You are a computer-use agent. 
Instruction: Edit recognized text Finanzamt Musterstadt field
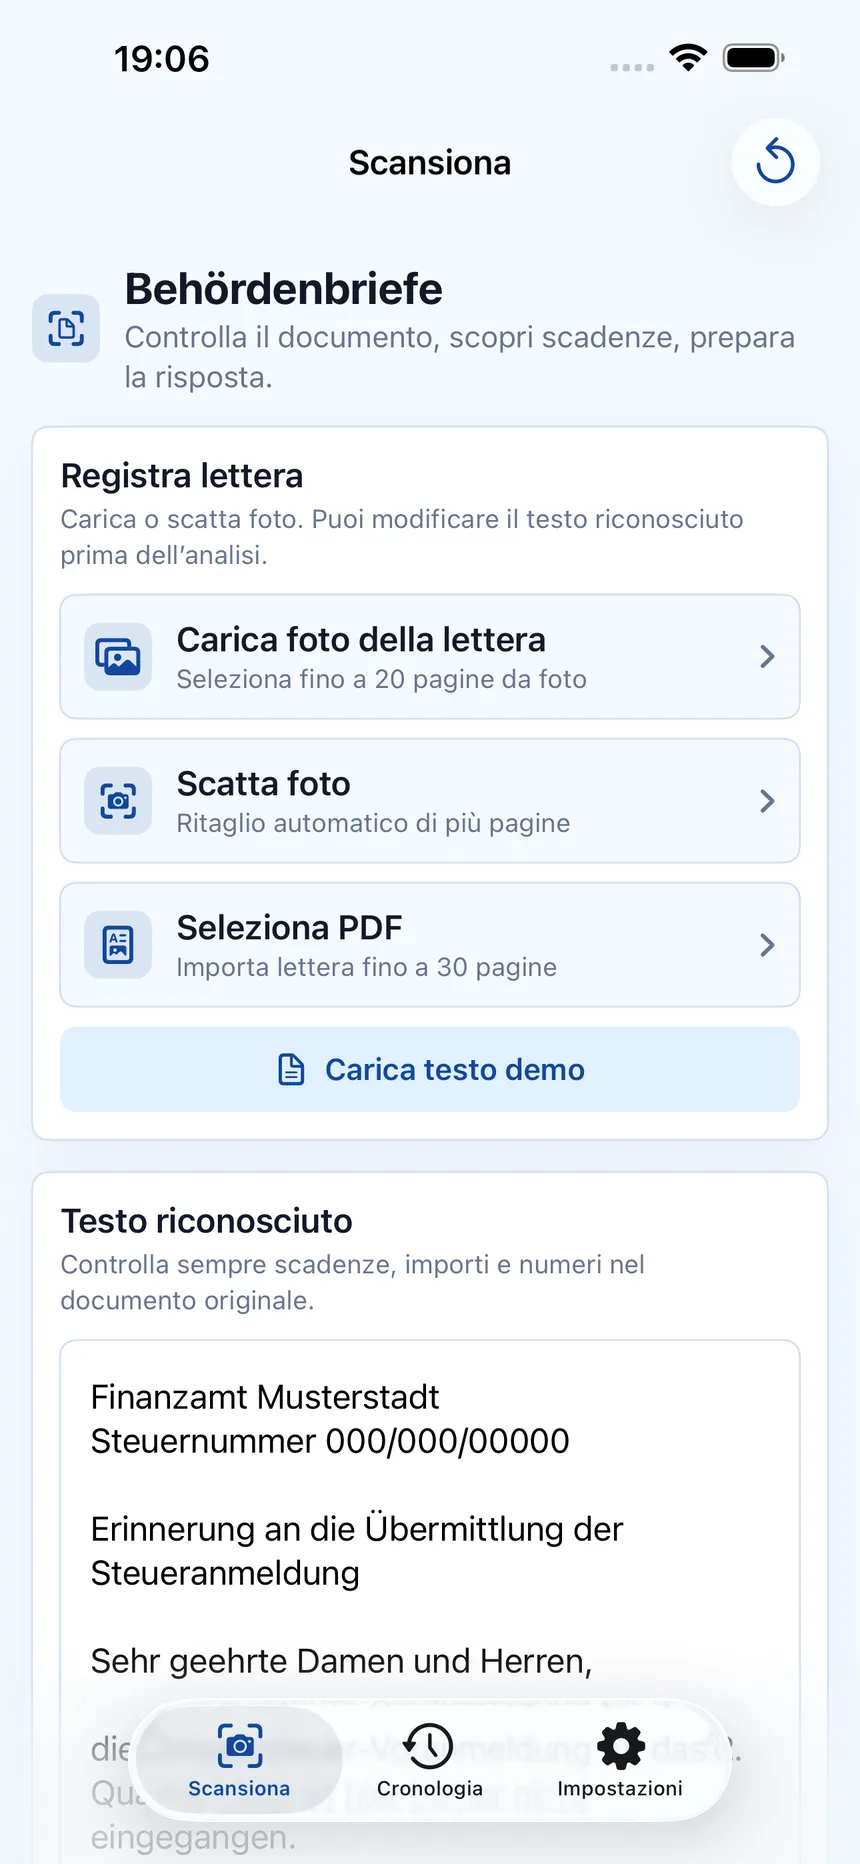point(430,1600)
